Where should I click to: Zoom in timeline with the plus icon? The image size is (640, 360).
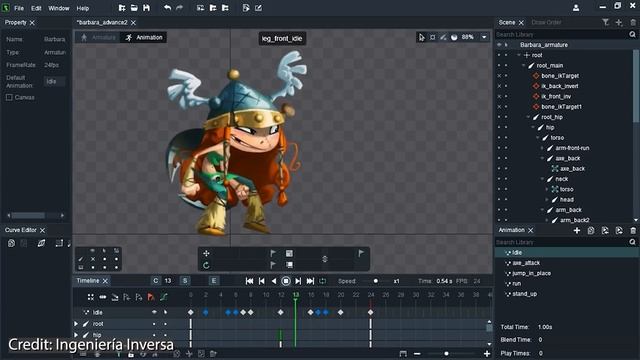487,353
